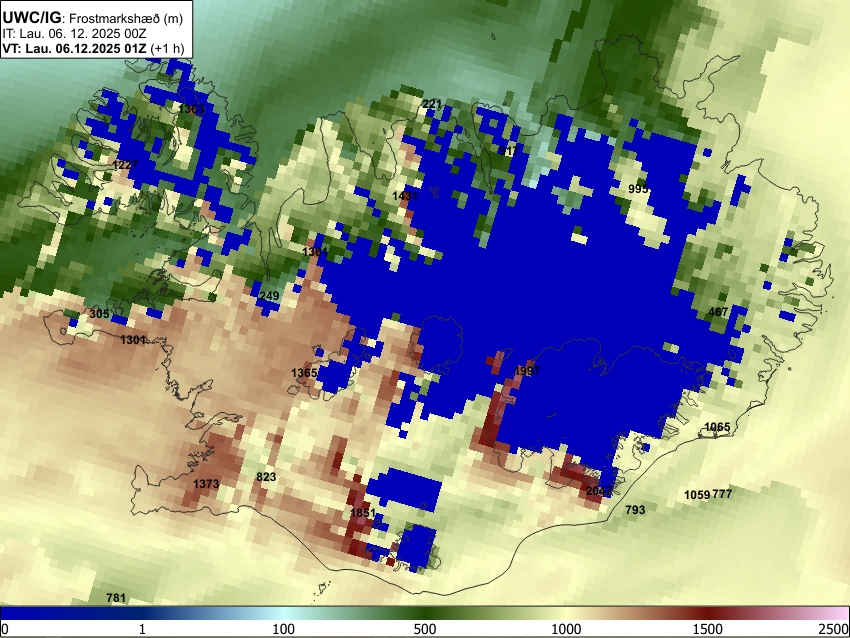Click the 1065 value label
Screen dimensions: 850x638
717,427
